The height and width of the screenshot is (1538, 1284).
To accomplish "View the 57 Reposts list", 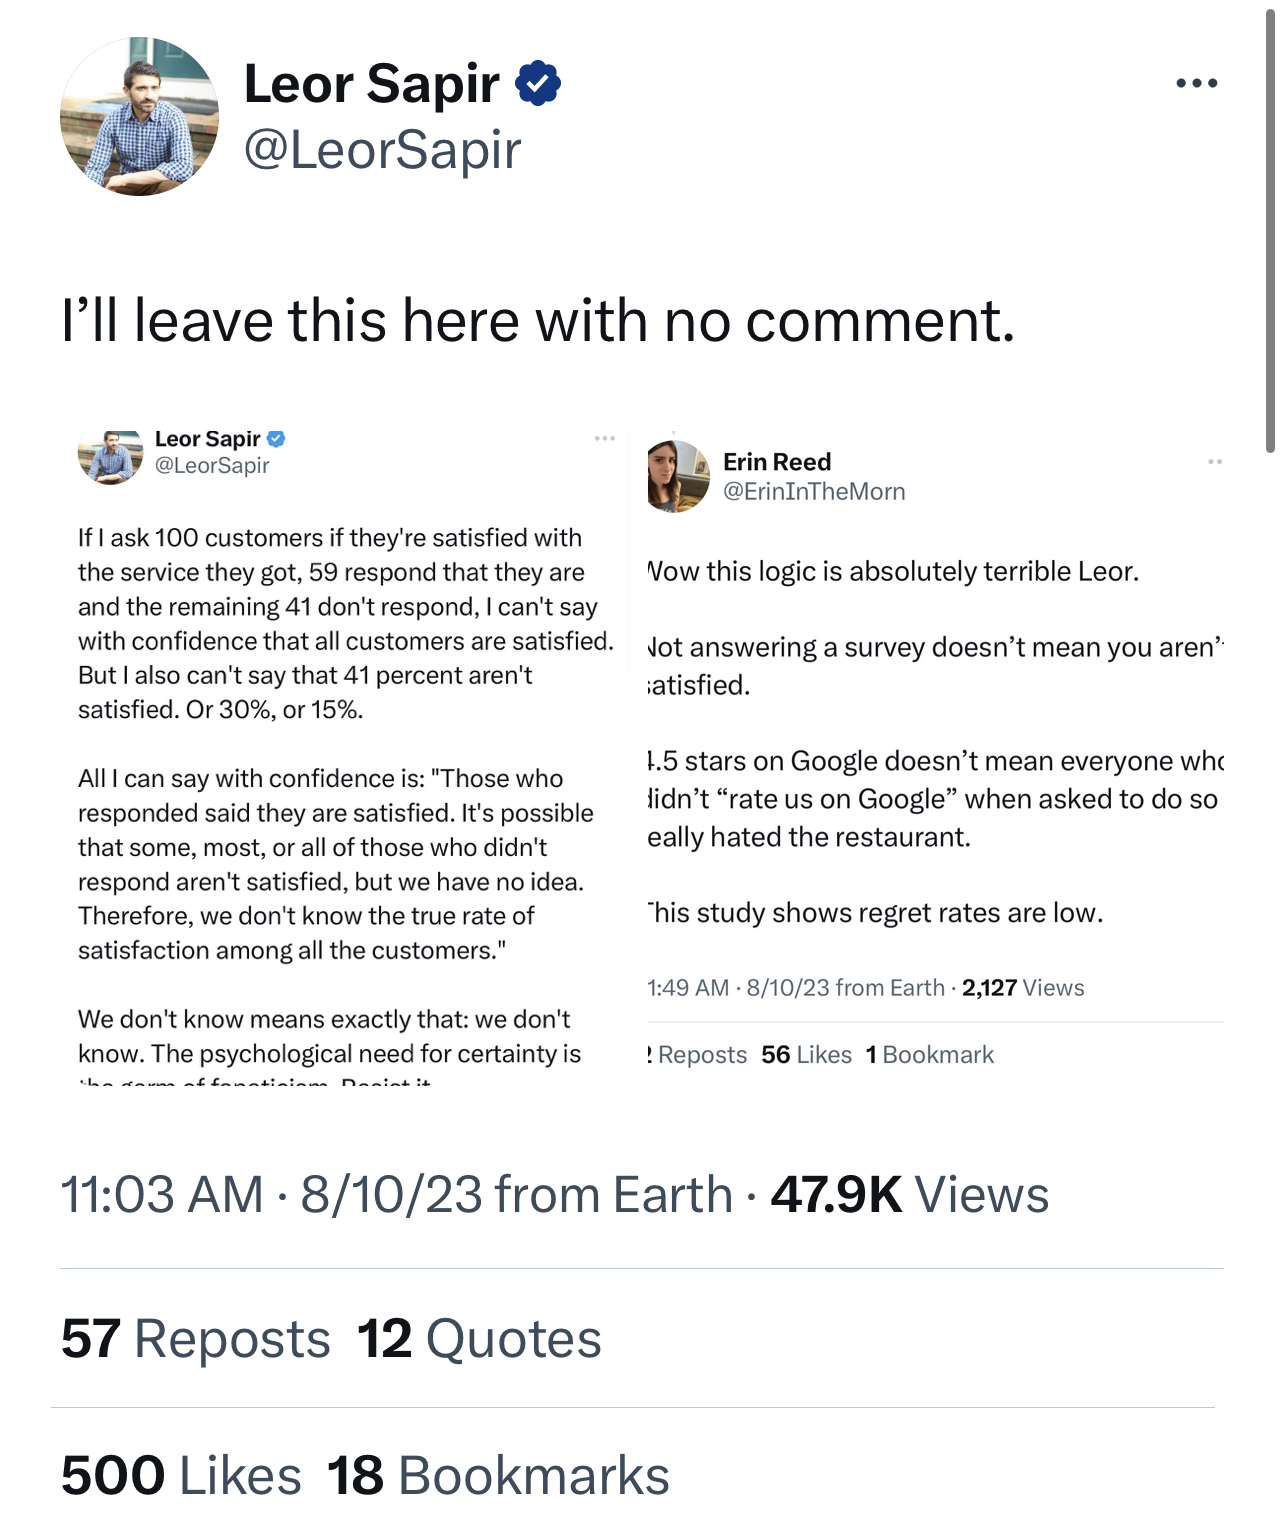I will point(196,1339).
